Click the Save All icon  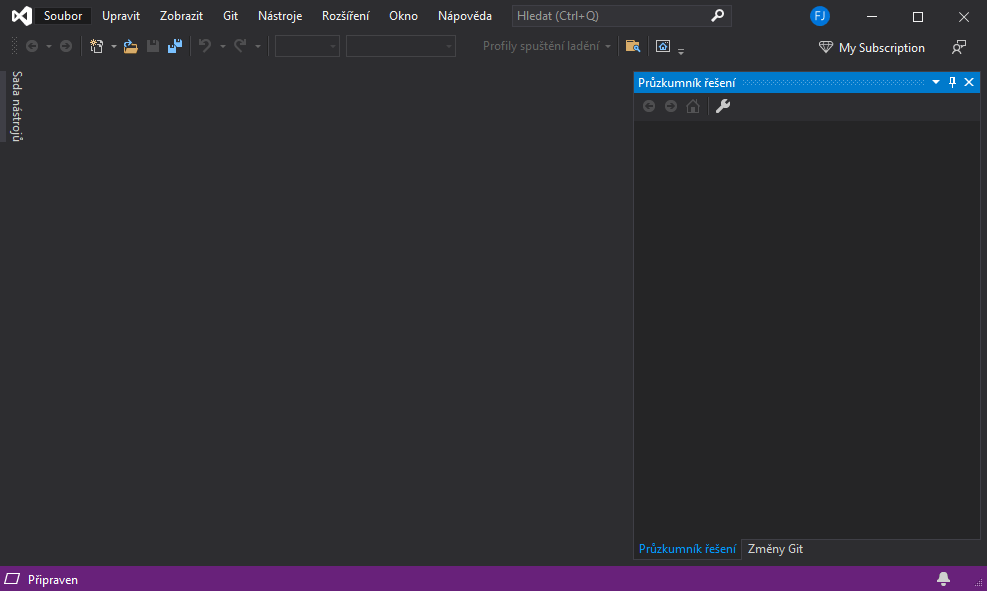pyautogui.click(x=175, y=46)
